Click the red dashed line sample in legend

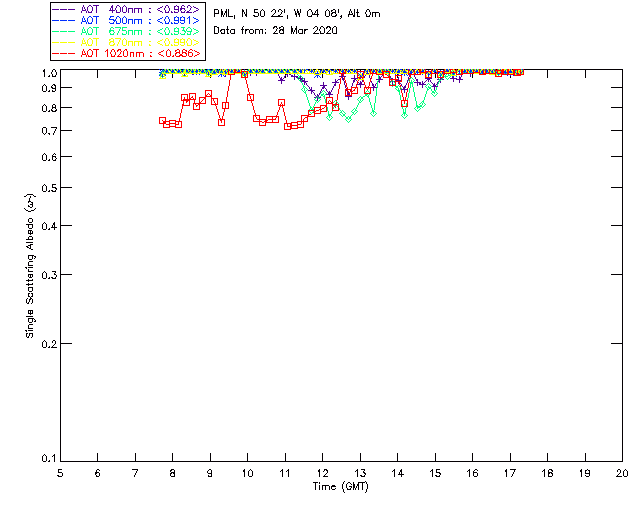(64, 53)
